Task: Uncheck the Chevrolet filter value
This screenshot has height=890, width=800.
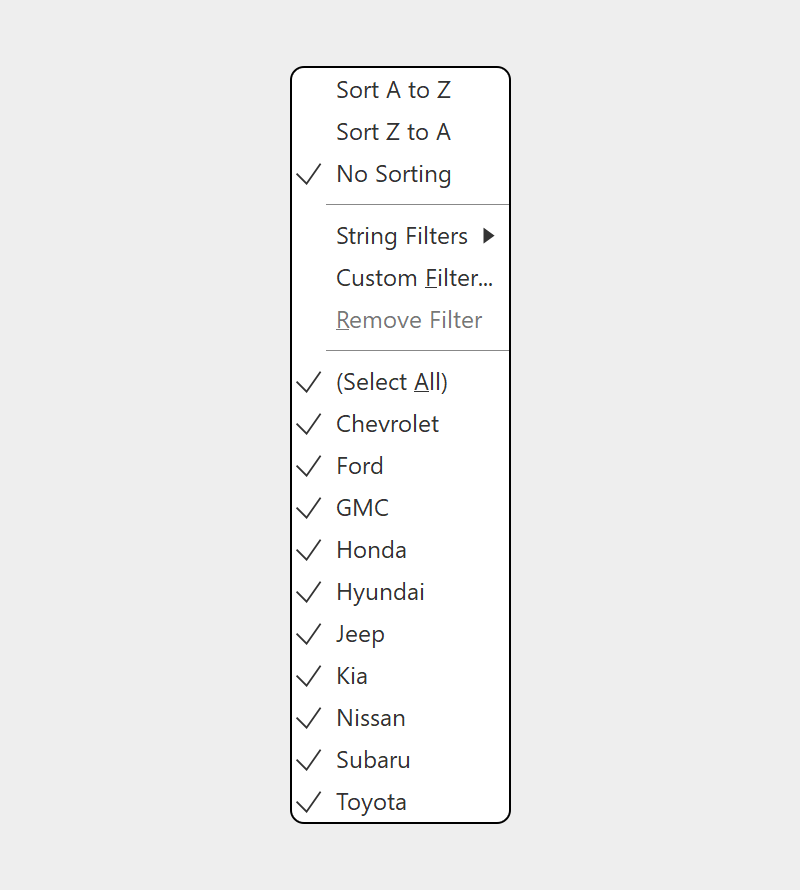Action: coord(400,424)
